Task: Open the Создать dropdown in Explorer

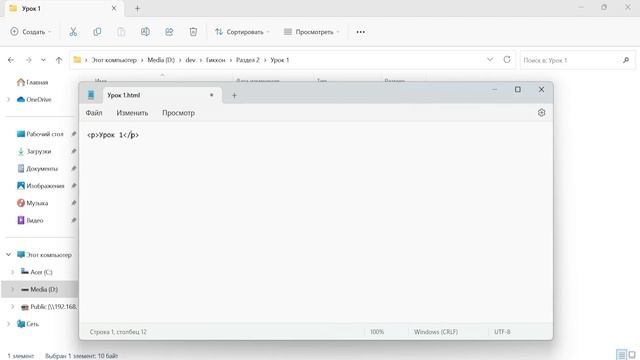Action: pos(31,32)
